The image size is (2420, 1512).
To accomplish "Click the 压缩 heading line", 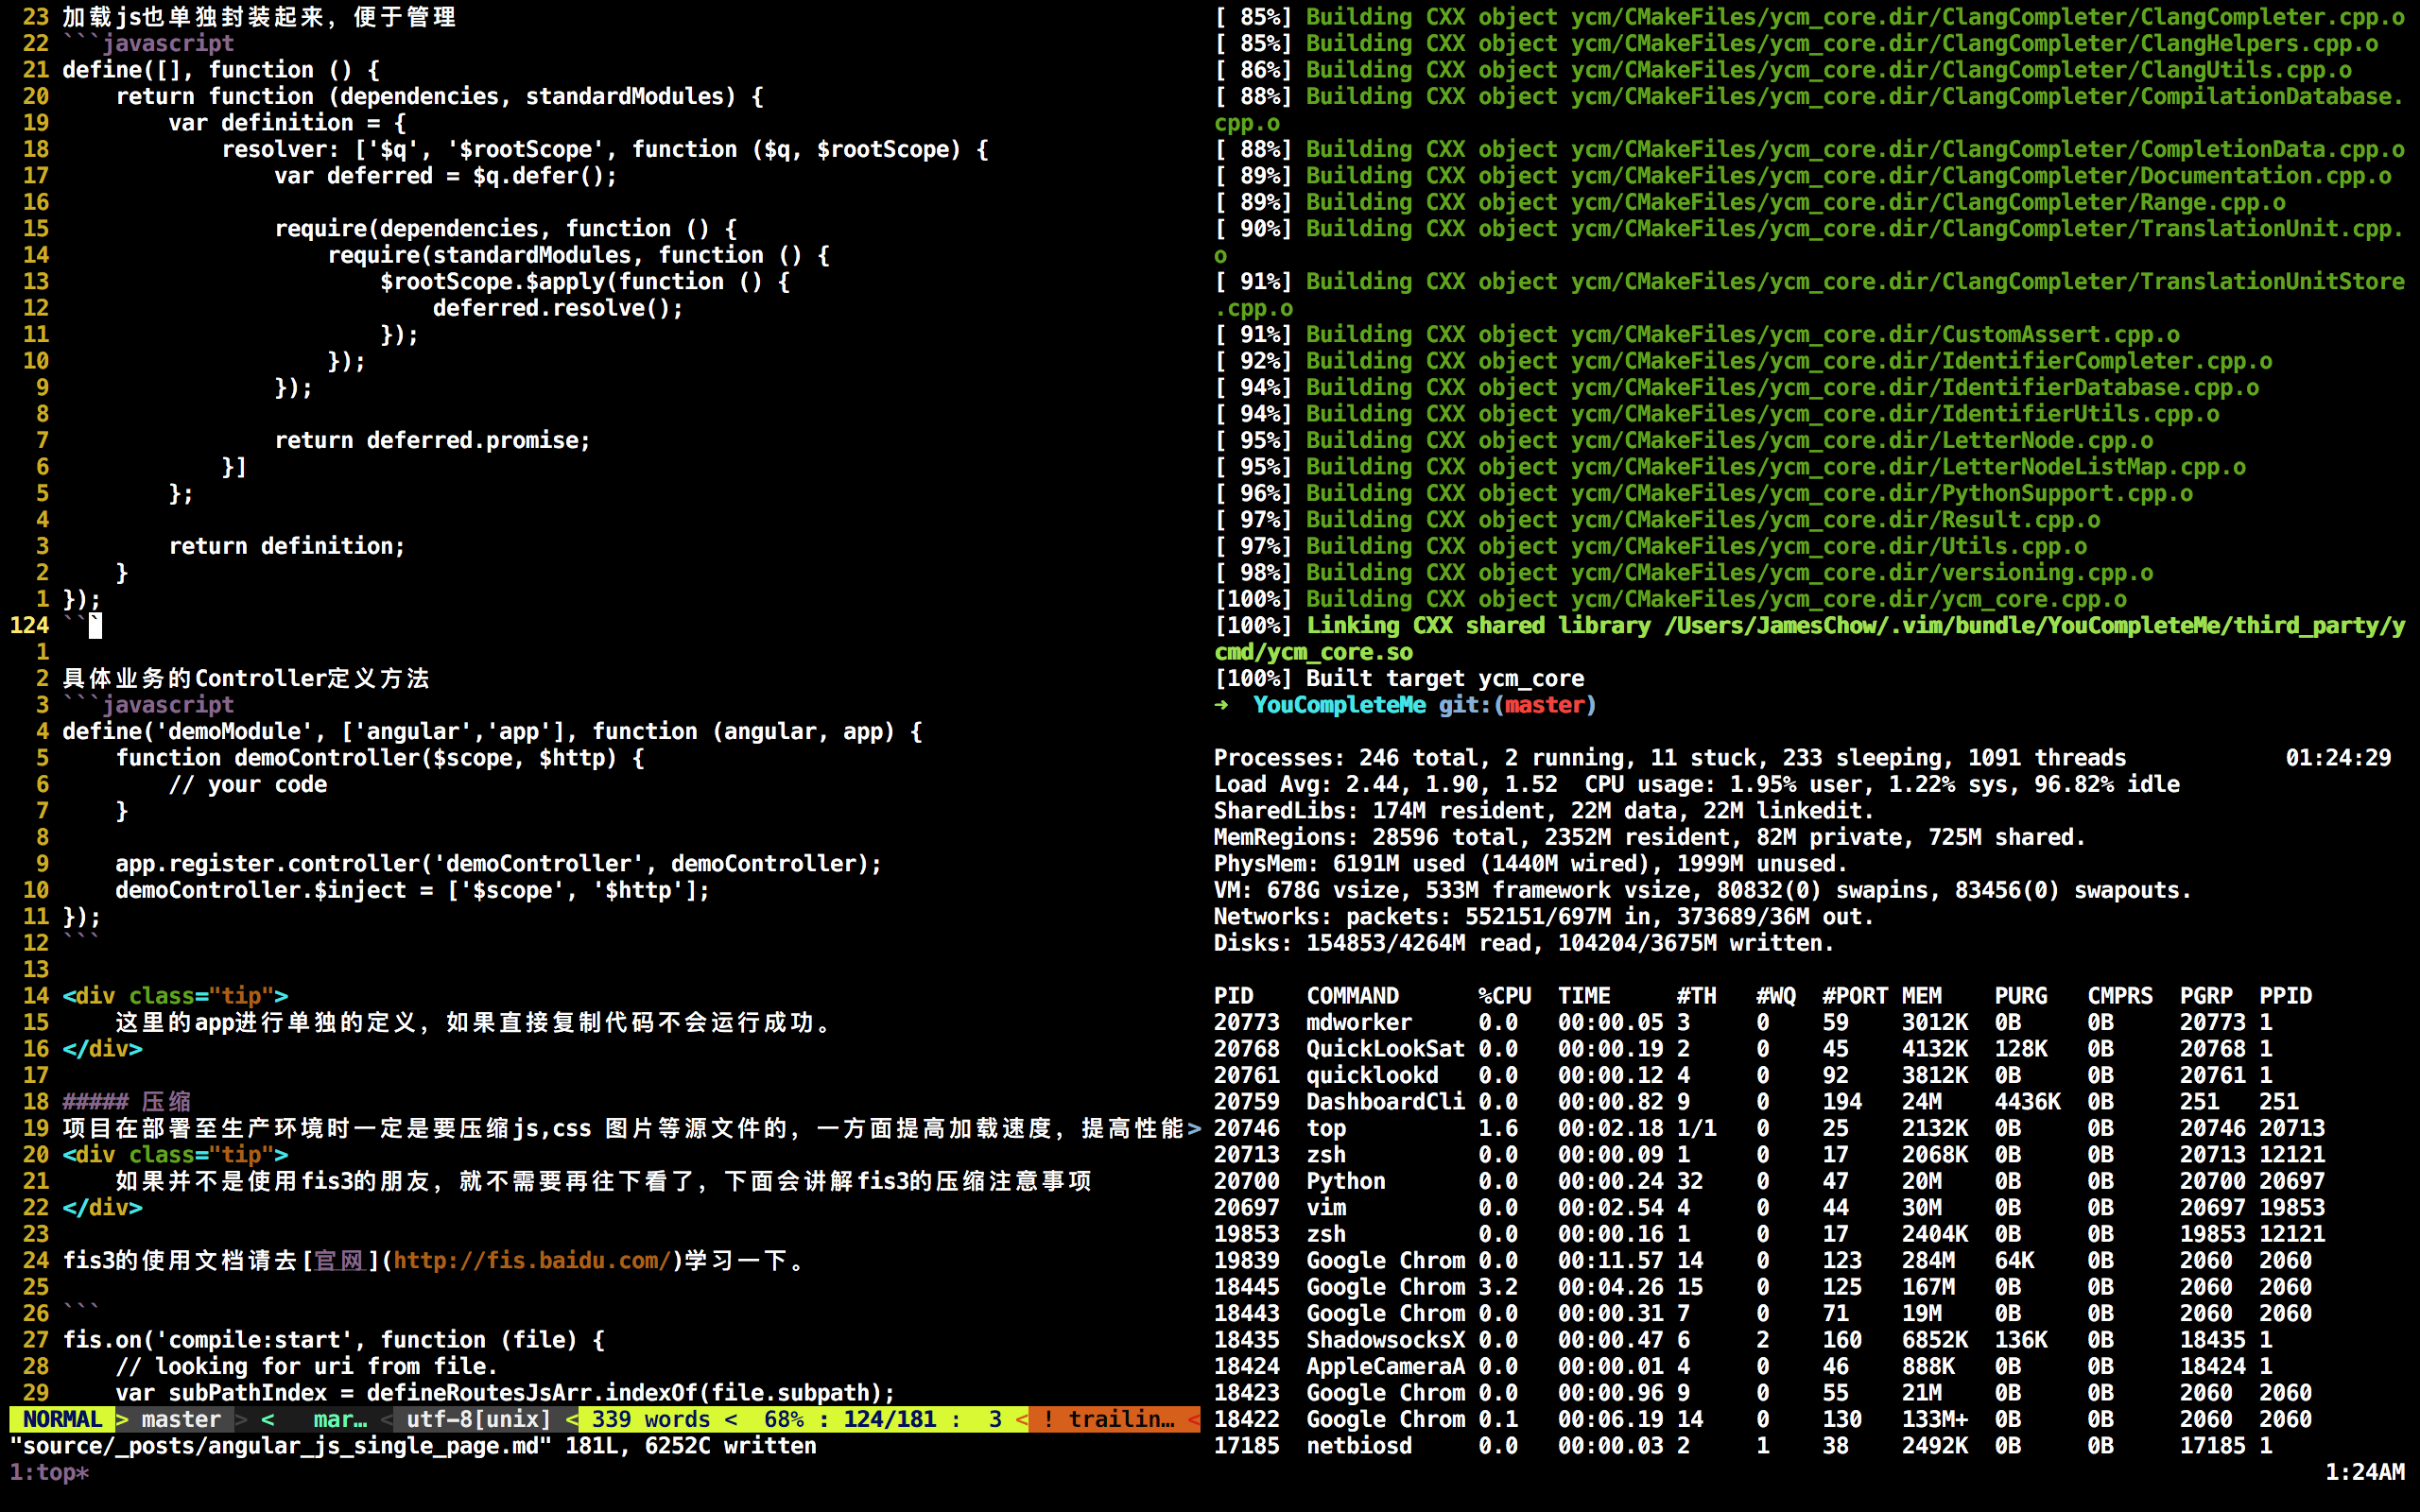I will click(166, 1102).
